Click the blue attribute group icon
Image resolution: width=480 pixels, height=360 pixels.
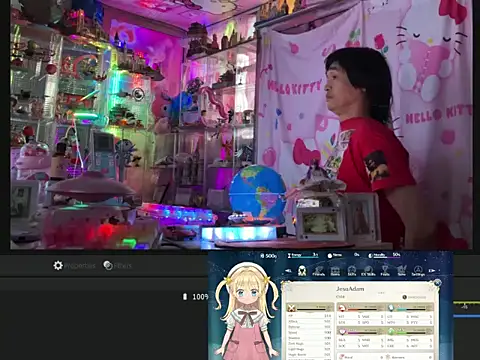[391, 307]
